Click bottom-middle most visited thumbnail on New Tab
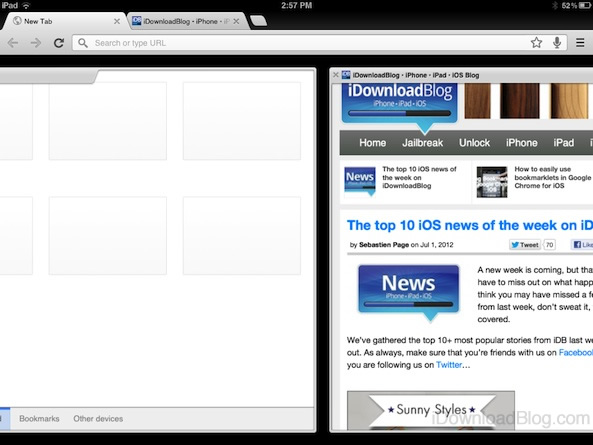This screenshot has width=593, height=445. [108, 236]
